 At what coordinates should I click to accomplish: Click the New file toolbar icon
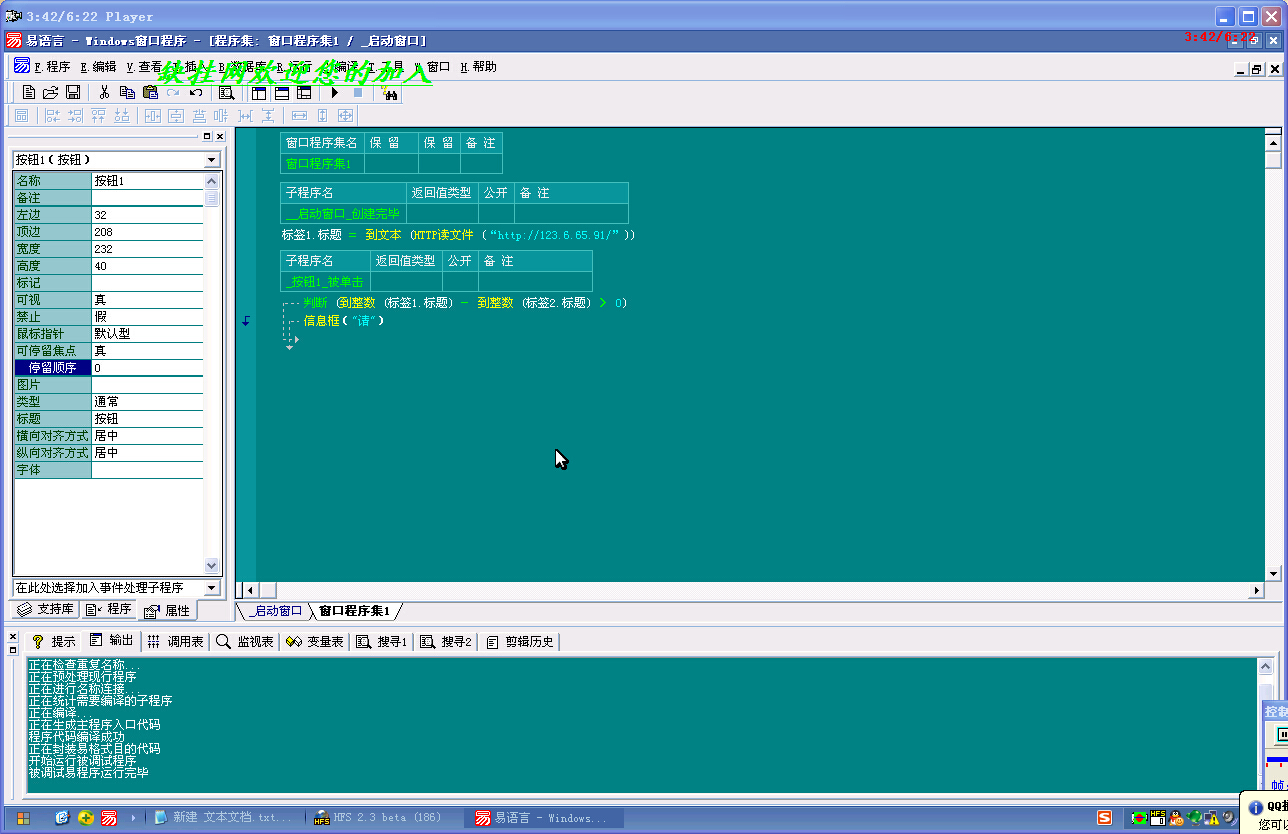29,92
